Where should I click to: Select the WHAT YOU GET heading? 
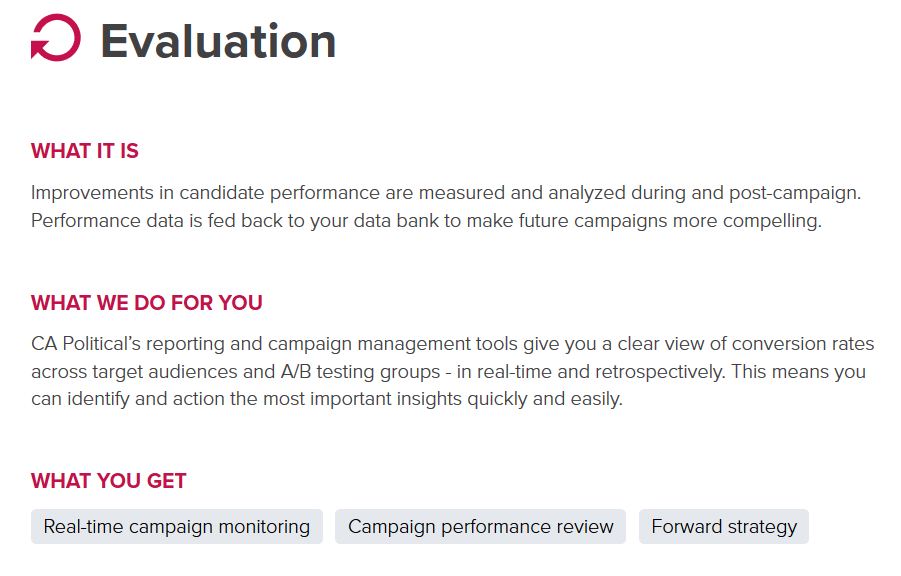pyautogui.click(x=109, y=481)
